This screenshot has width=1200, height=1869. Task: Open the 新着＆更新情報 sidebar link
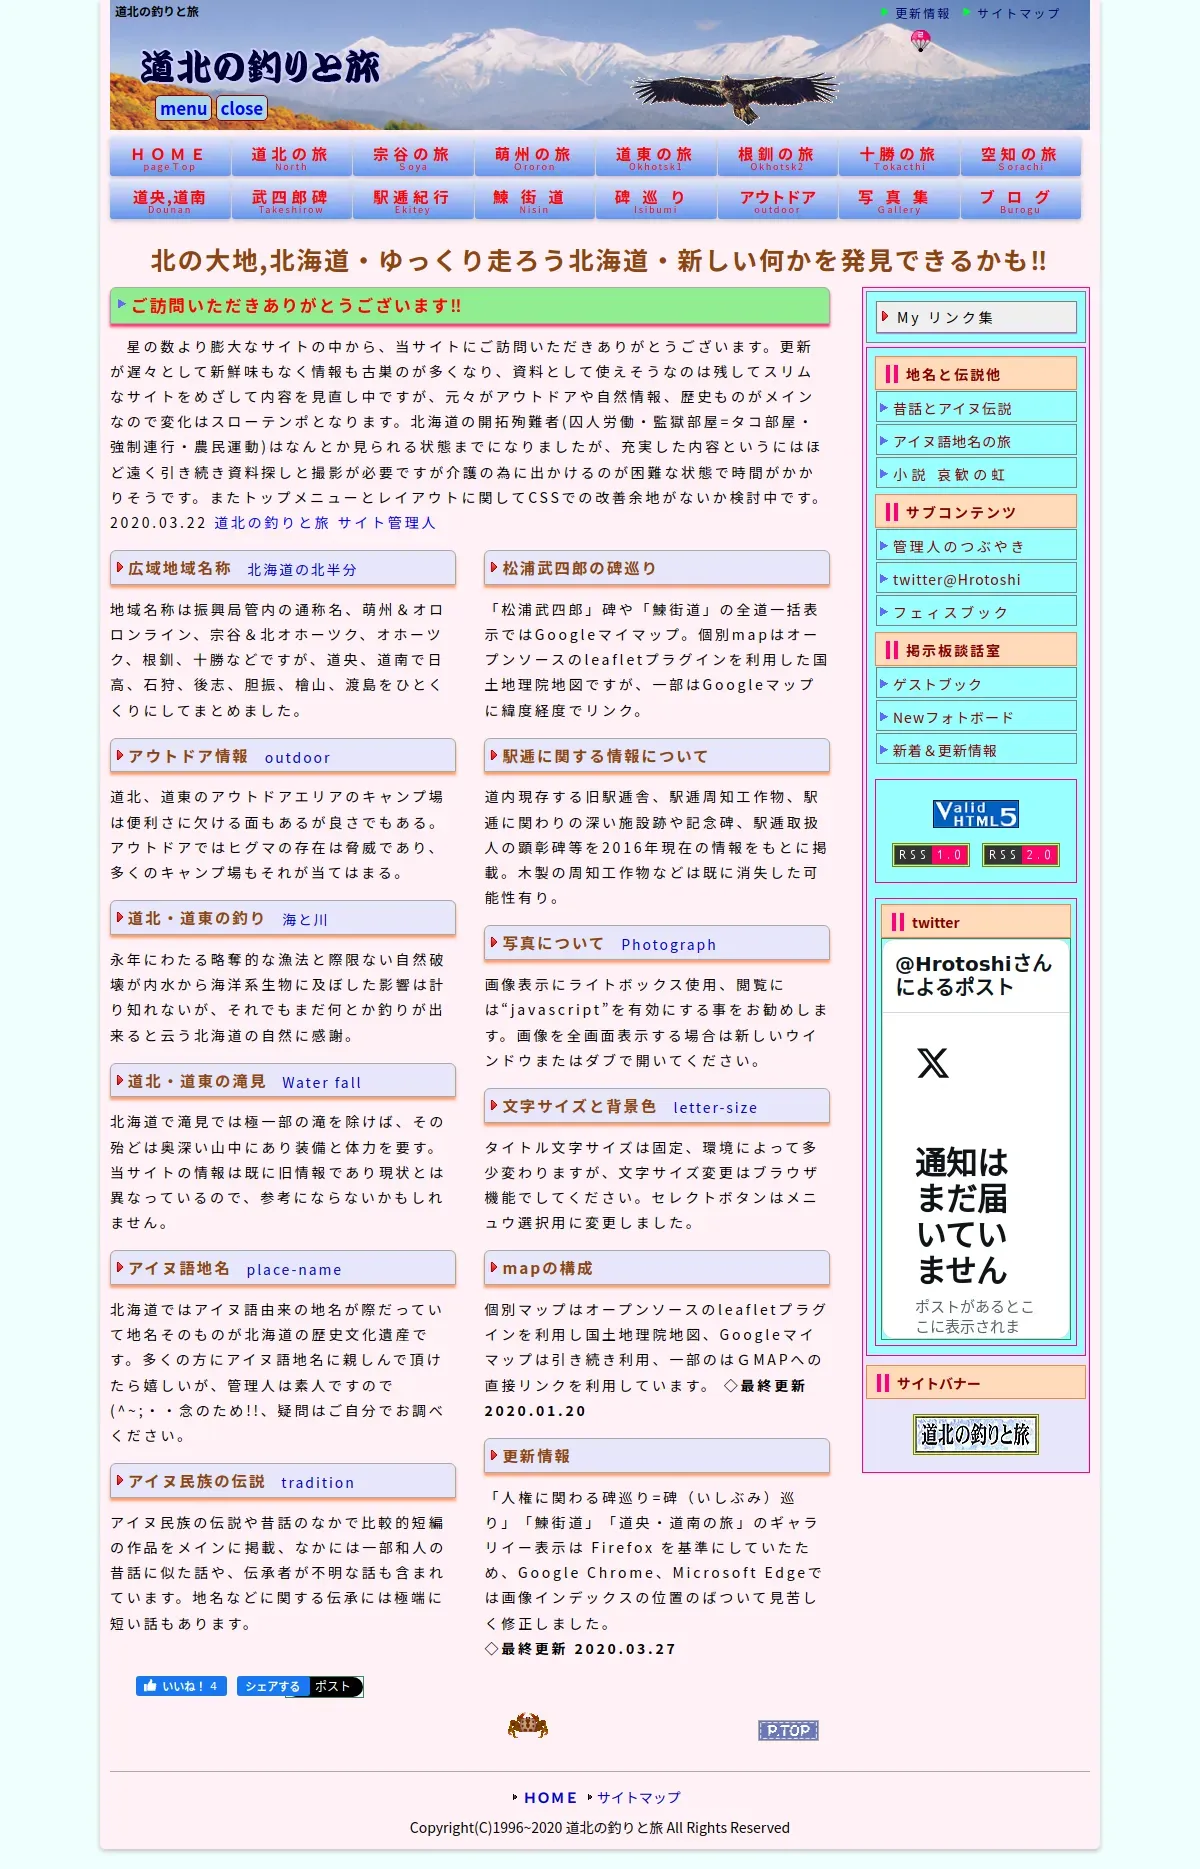(976, 750)
